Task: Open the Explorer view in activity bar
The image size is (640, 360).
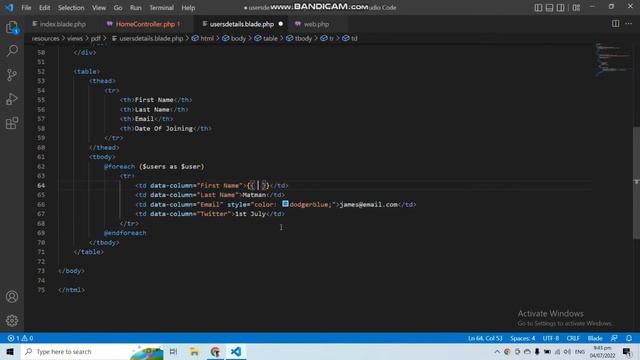Action: pyautogui.click(x=12, y=28)
